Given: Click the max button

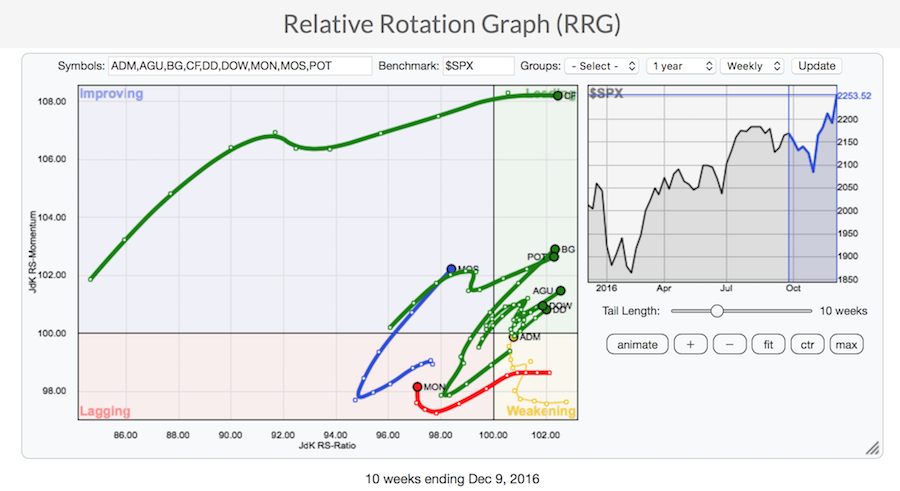Looking at the screenshot, I should pyautogui.click(x=847, y=345).
